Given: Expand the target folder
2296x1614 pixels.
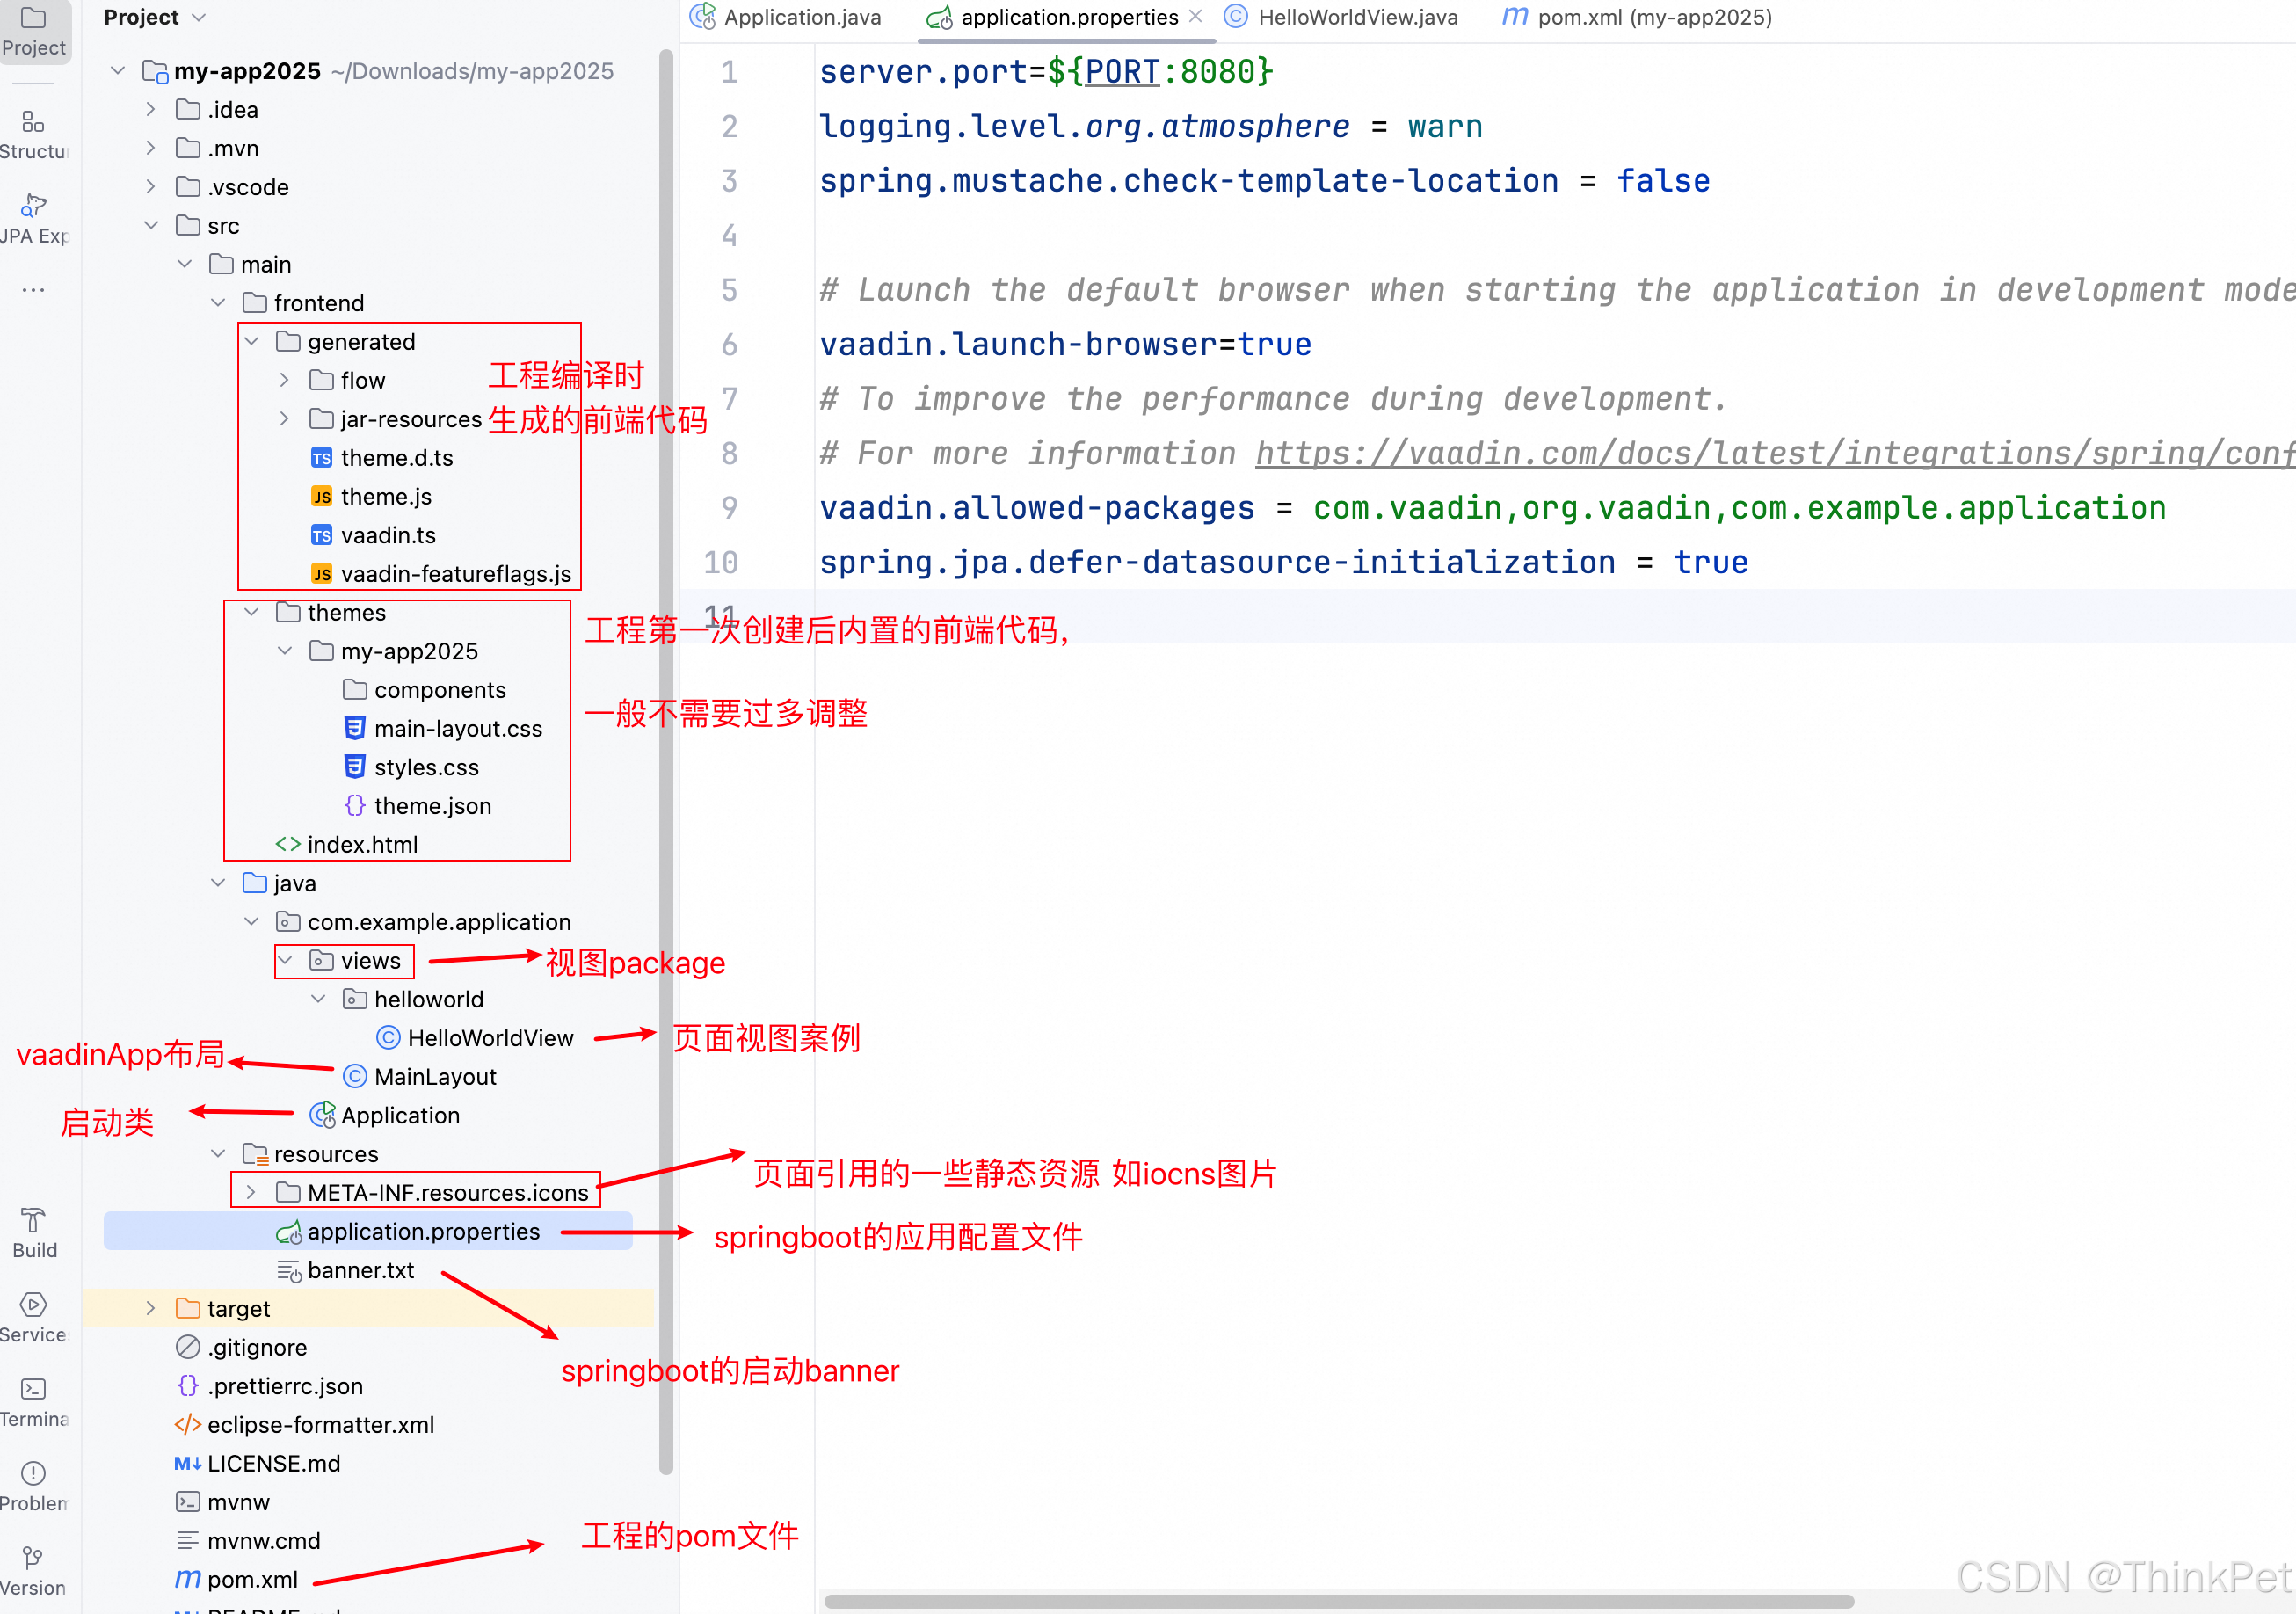Looking at the screenshot, I should coord(151,1308).
